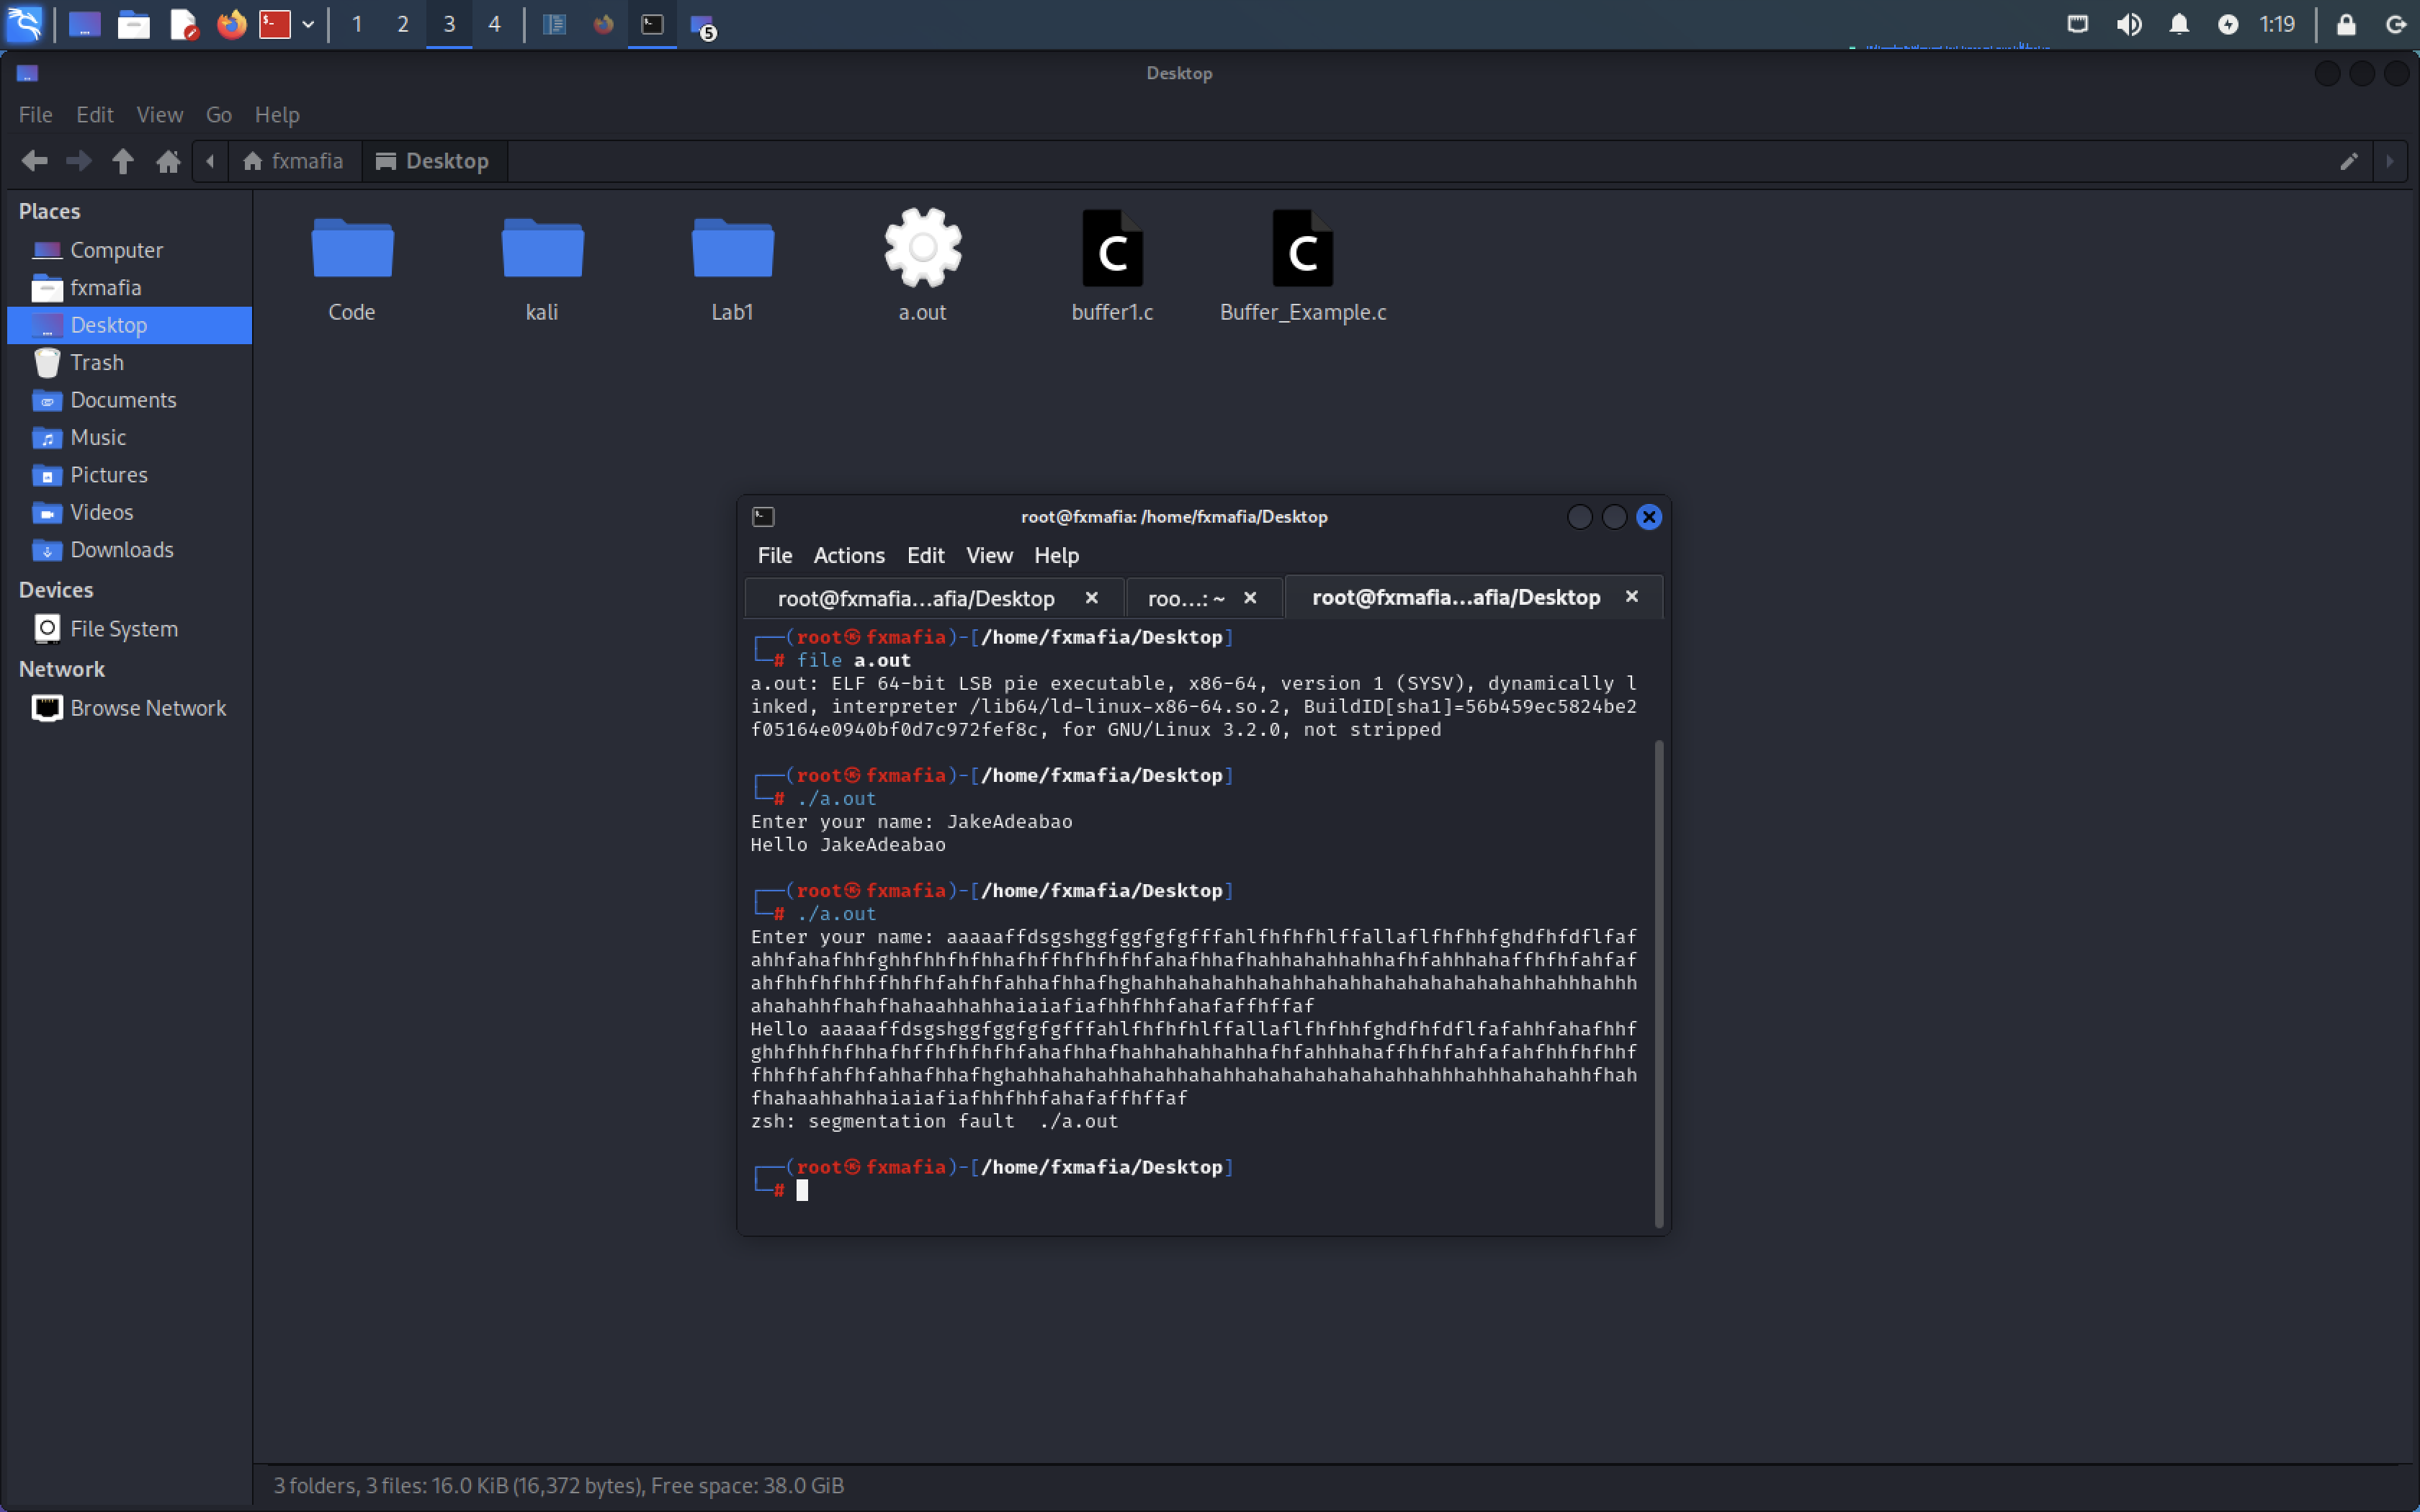Image resolution: width=2420 pixels, height=1512 pixels.
Task: Go to the parent folder arrow
Action: (x=123, y=161)
